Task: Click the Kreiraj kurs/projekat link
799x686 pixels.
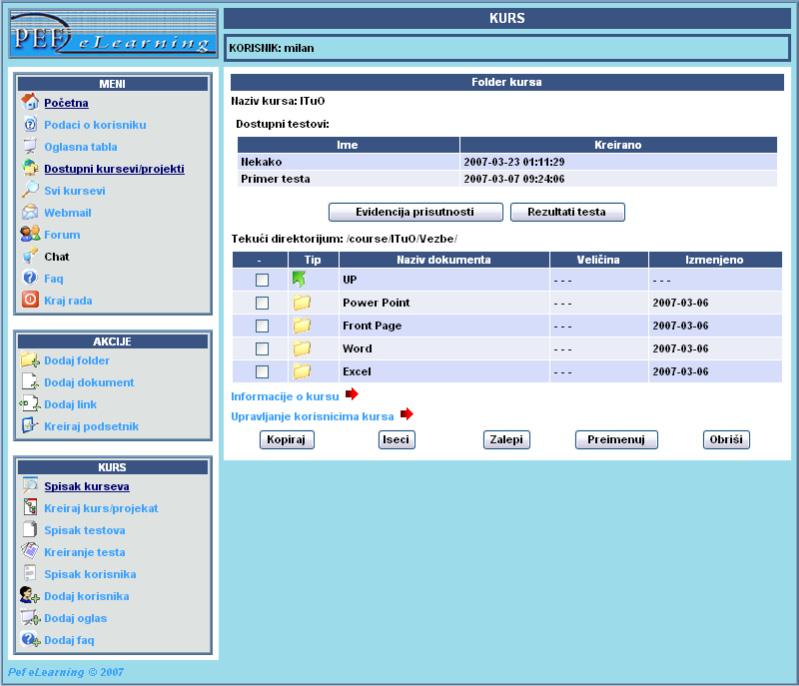Action: [101, 508]
